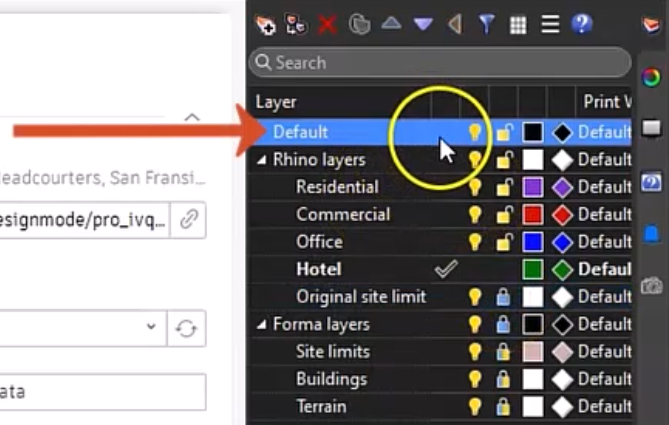Open the color wheel panel icon
The image size is (669, 425).
(x=651, y=77)
